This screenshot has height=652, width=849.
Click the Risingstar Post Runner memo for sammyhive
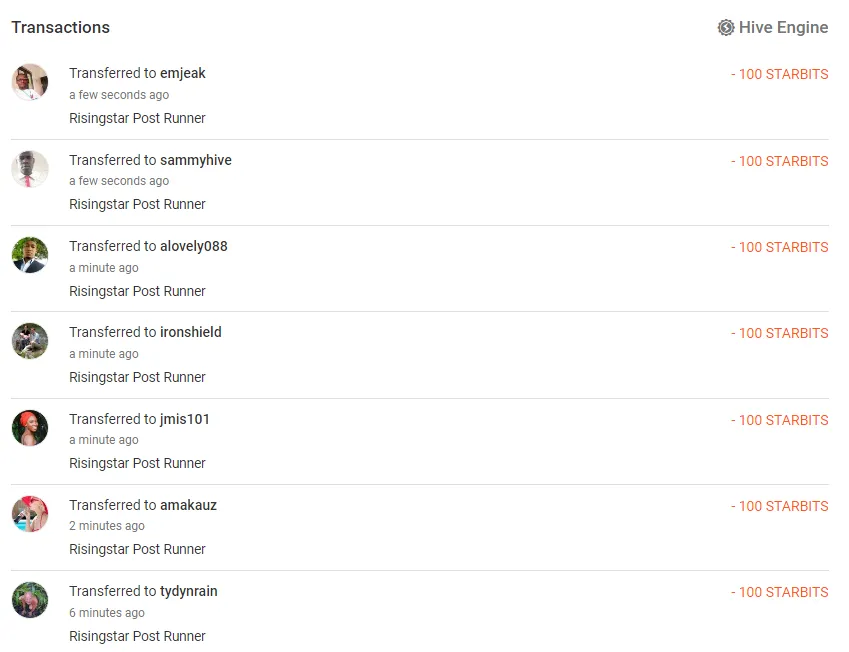pos(137,204)
